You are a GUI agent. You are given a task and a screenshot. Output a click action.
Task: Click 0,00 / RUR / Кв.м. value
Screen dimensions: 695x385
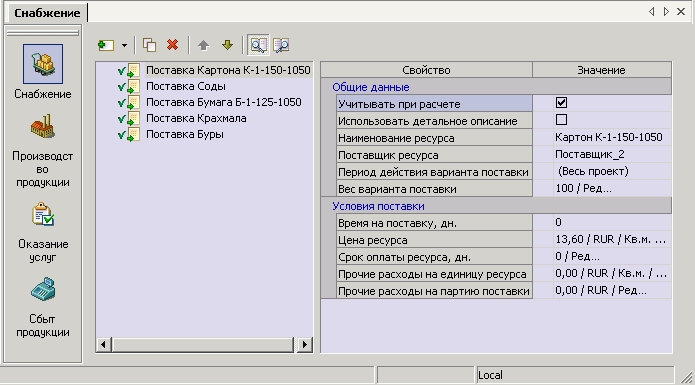[x=611, y=273]
